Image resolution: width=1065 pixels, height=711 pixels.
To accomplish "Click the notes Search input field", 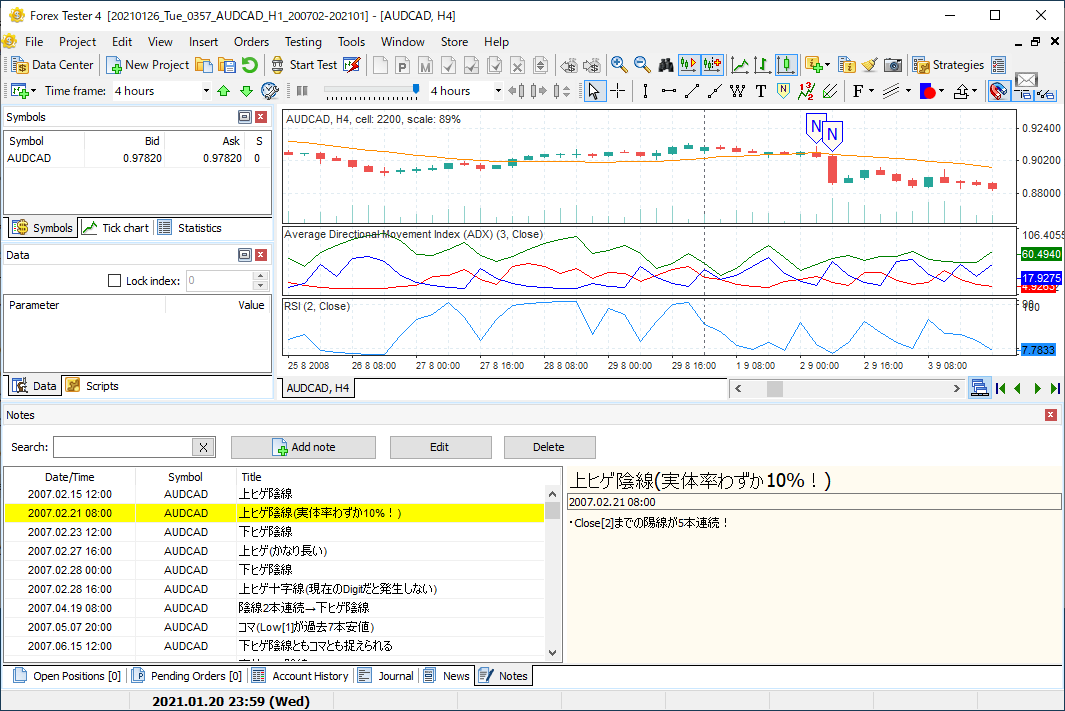I will pos(121,447).
